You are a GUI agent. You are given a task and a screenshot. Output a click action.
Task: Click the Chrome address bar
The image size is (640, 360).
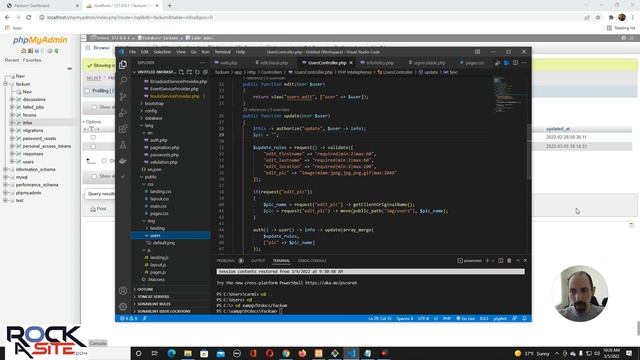coord(310,18)
